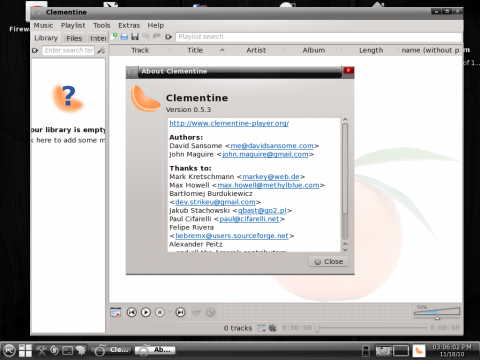
Task: Sort by the Track column header
Action: 140,50
